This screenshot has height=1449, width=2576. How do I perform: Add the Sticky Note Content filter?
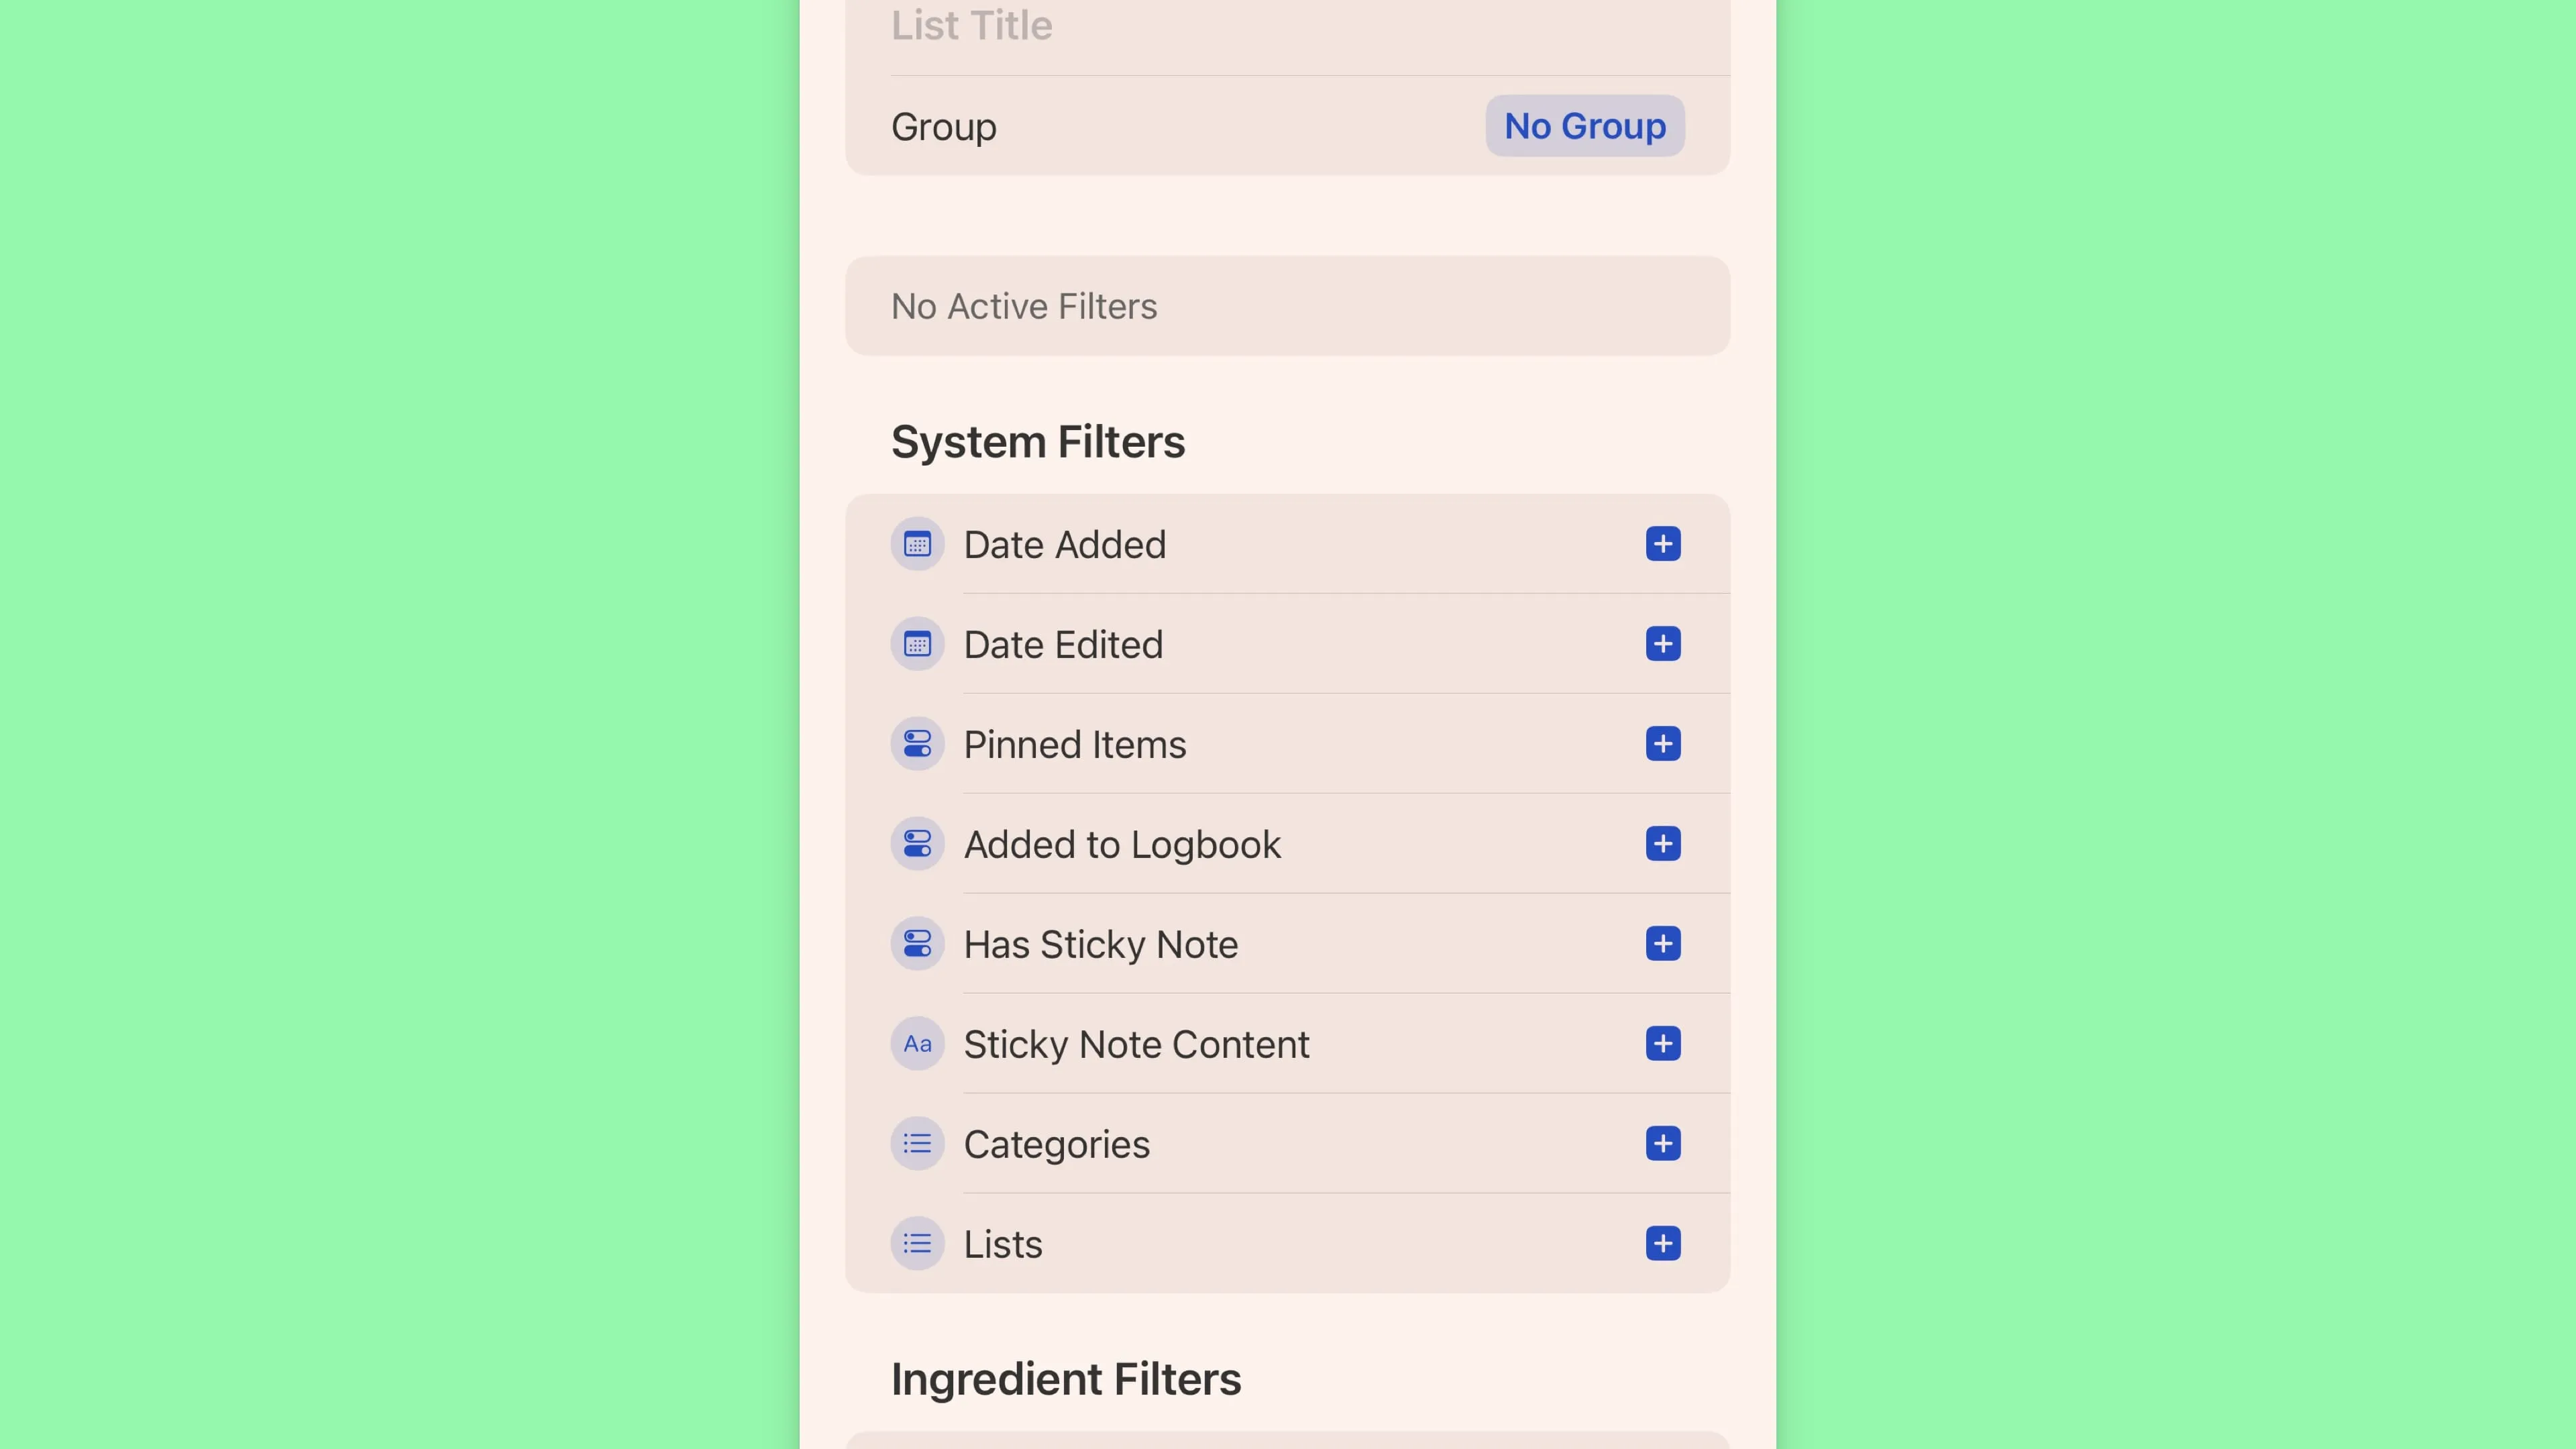click(x=1663, y=1044)
